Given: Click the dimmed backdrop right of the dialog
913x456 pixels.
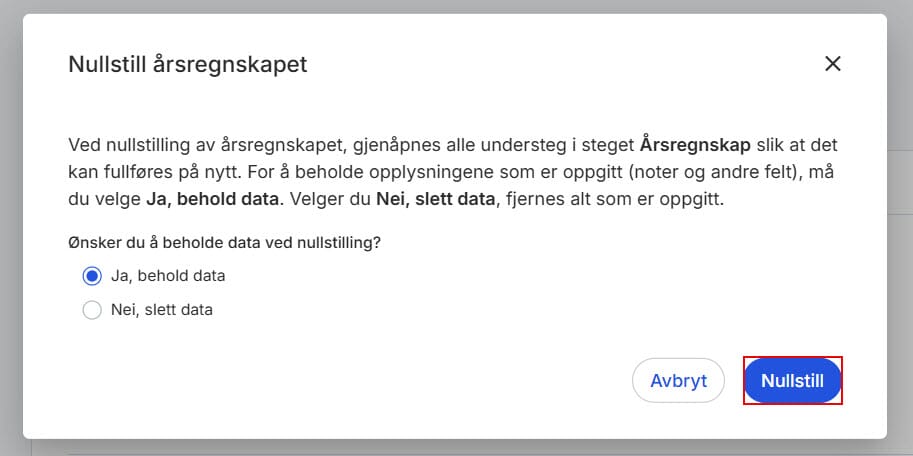Looking at the screenshot, I should tap(900, 228).
